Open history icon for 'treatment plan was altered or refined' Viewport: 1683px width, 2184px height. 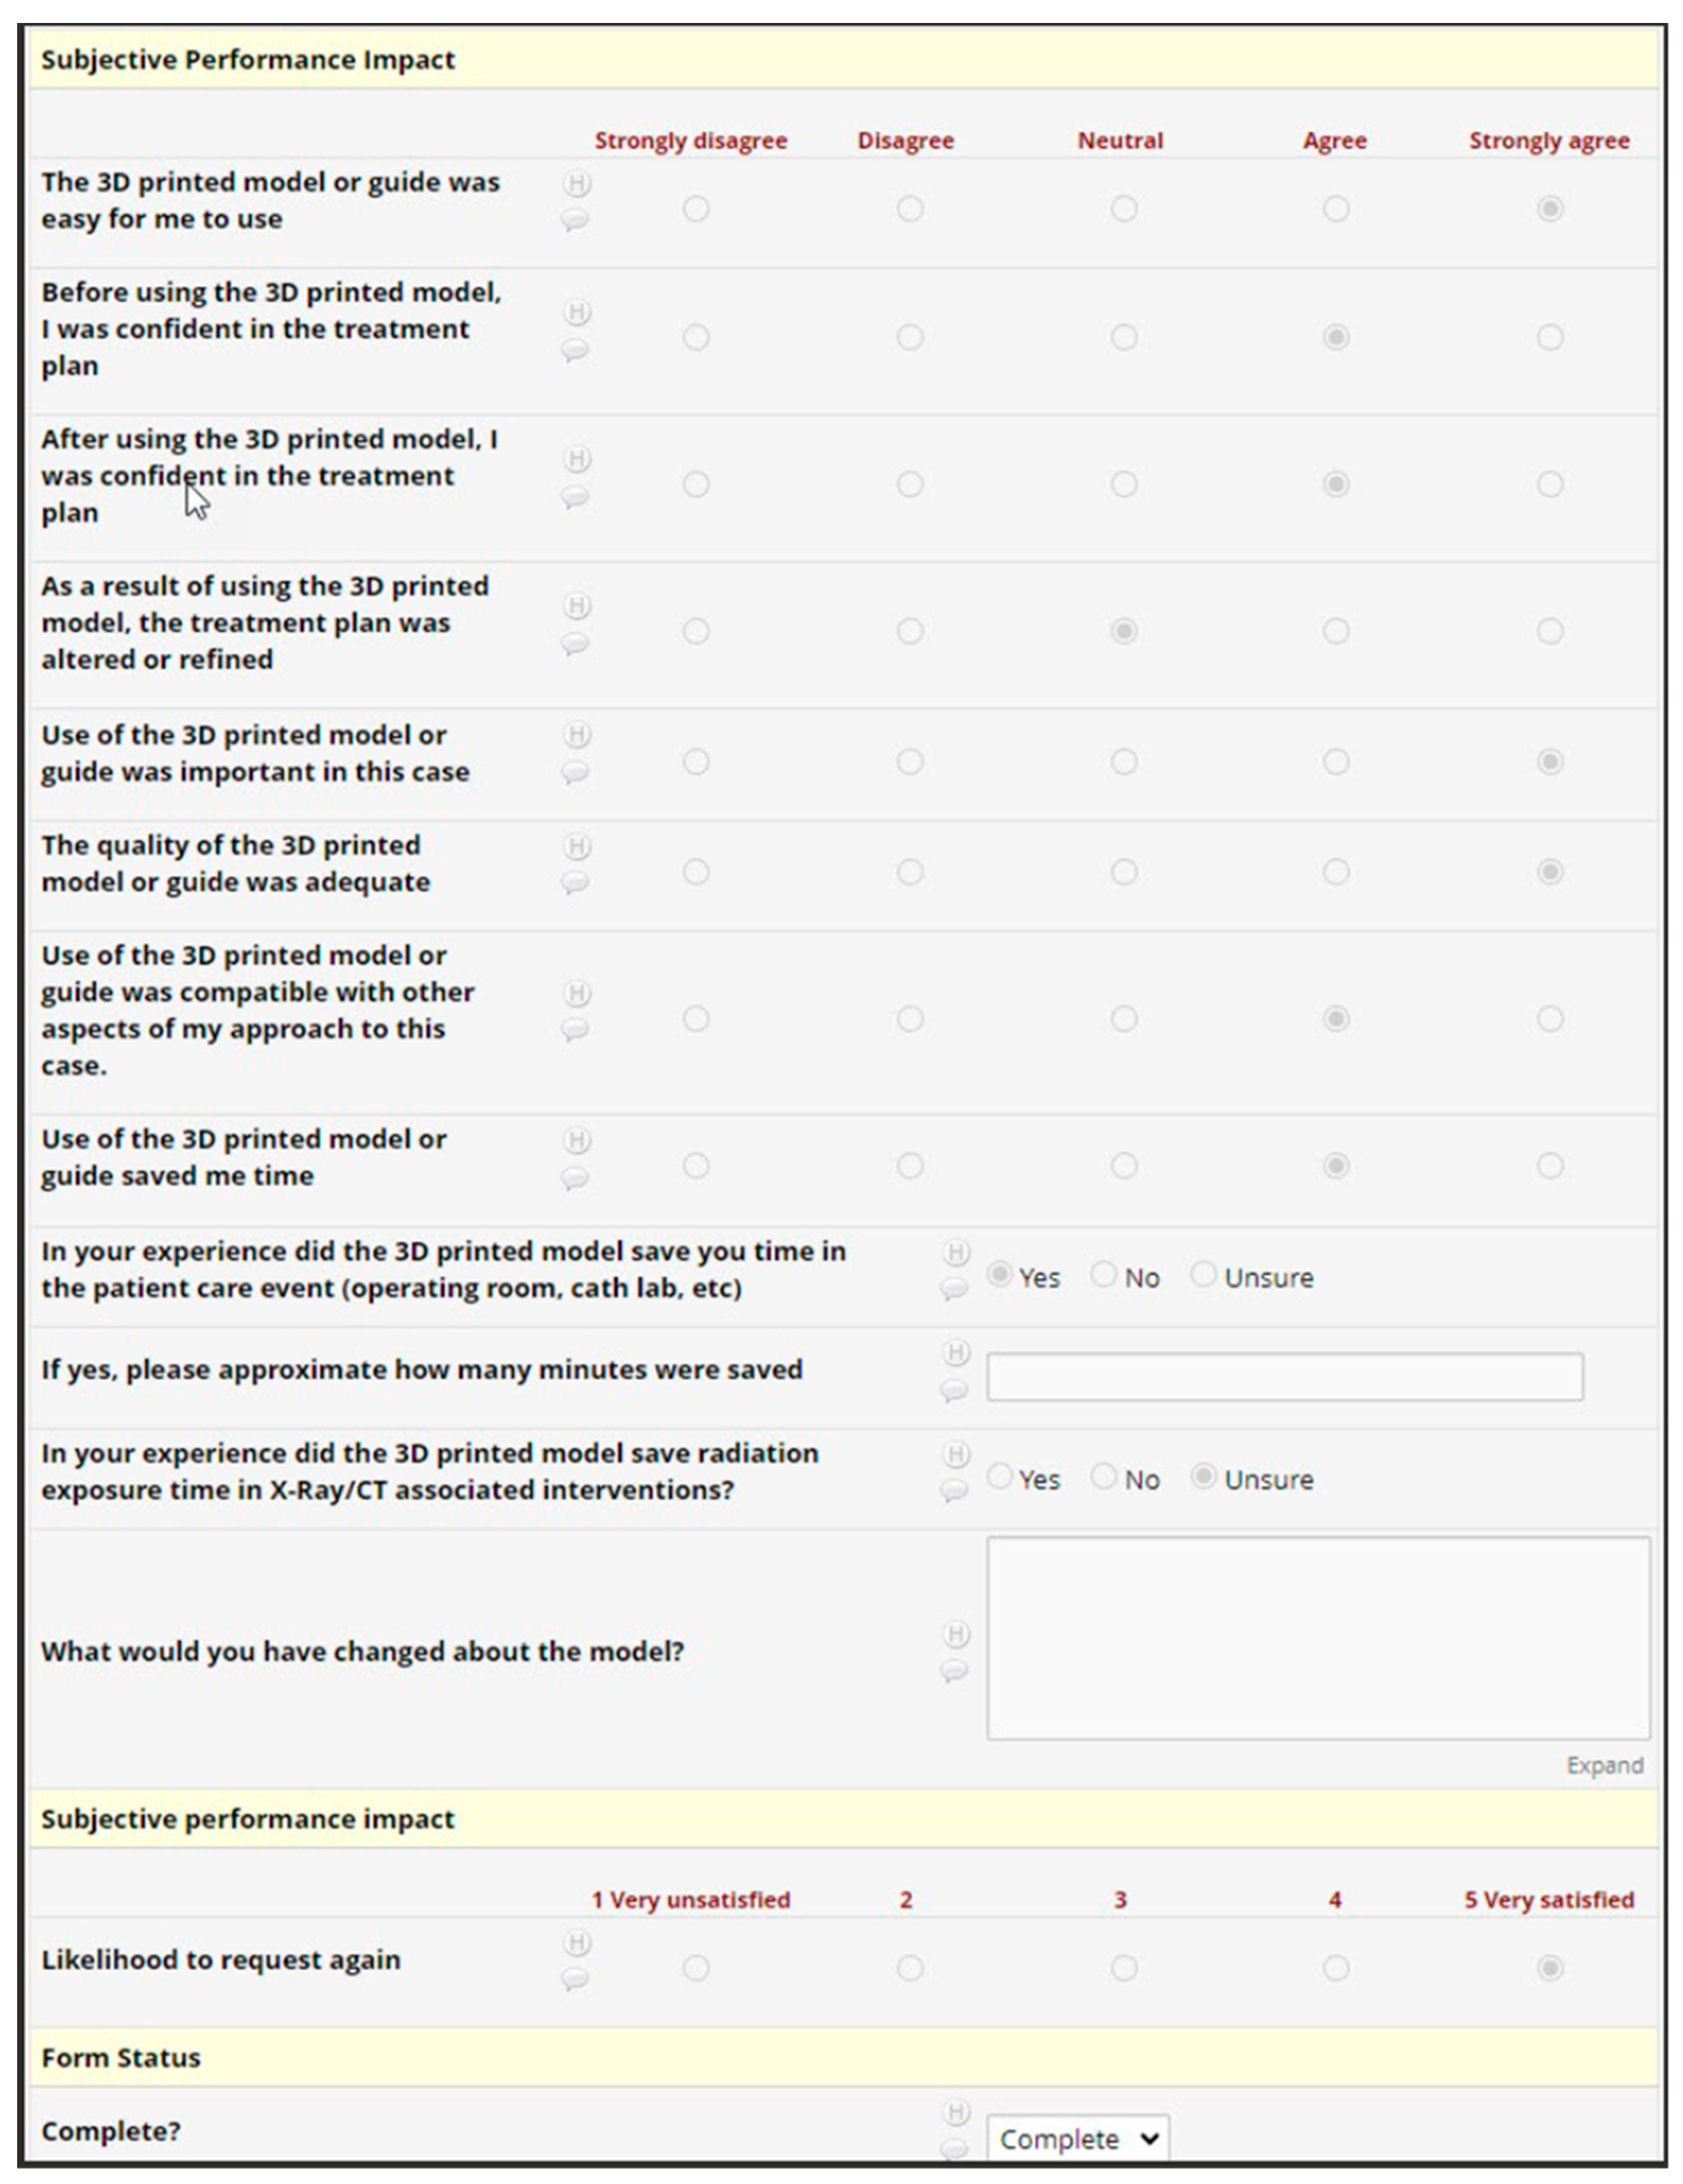pos(577,606)
